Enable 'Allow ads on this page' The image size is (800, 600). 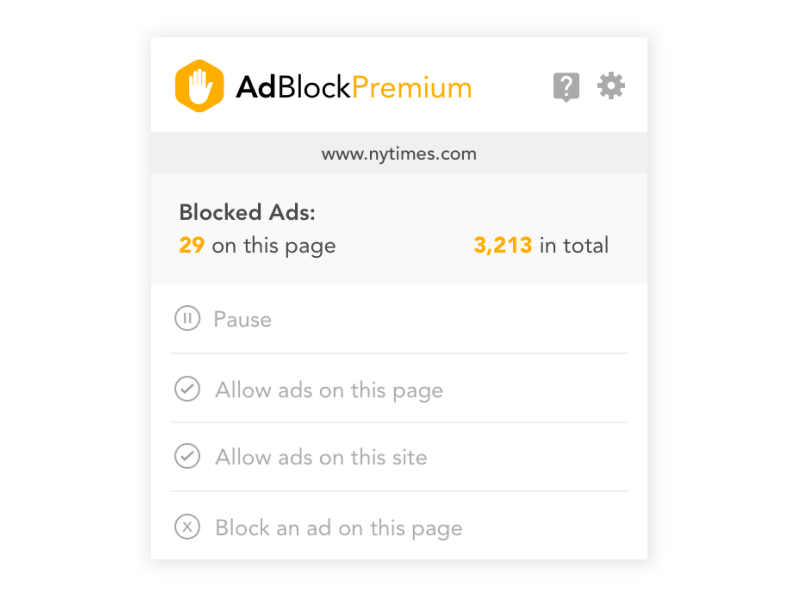[x=328, y=390]
